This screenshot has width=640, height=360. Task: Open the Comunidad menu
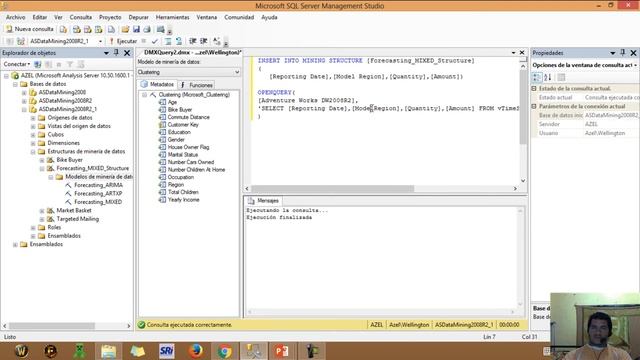[x=239, y=17]
